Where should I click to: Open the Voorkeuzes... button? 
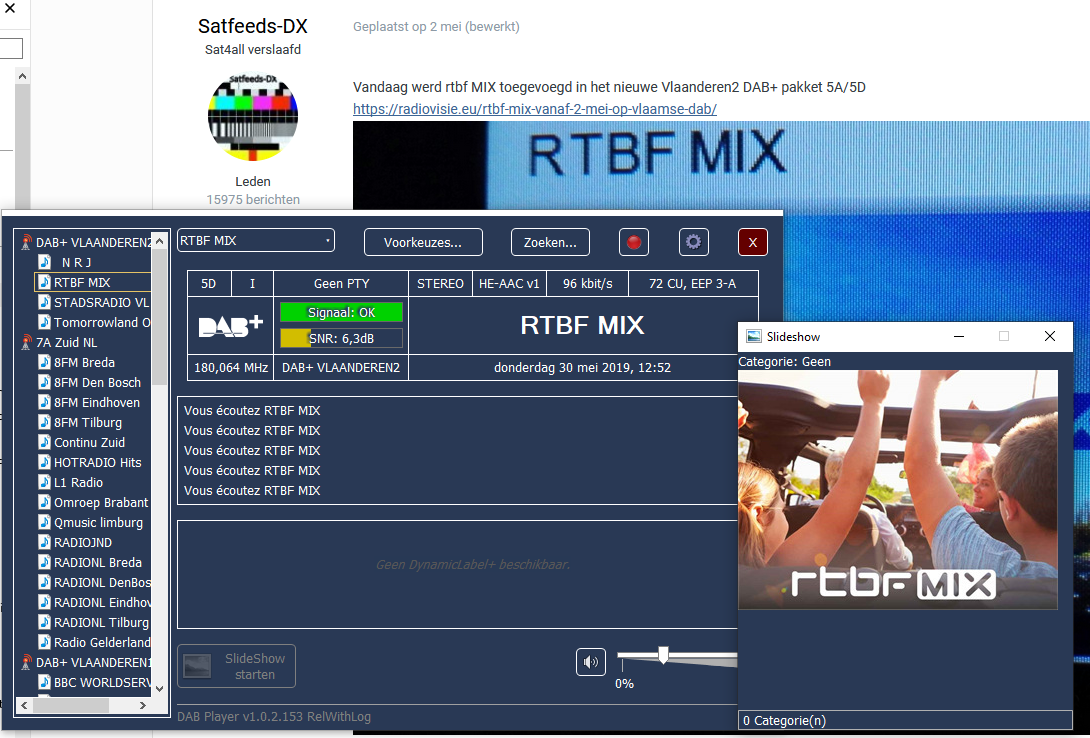pos(423,243)
